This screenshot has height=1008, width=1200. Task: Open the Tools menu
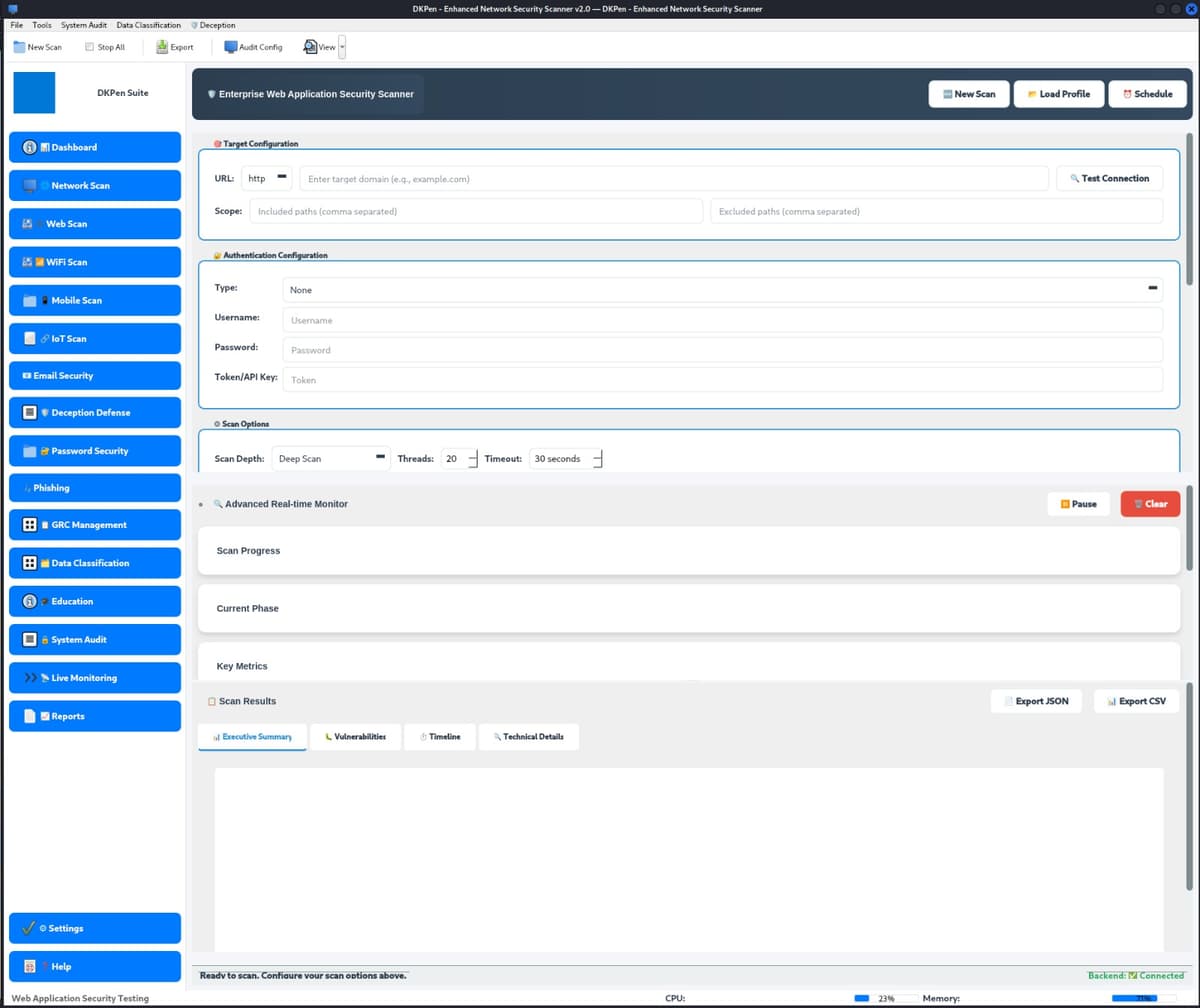point(40,25)
